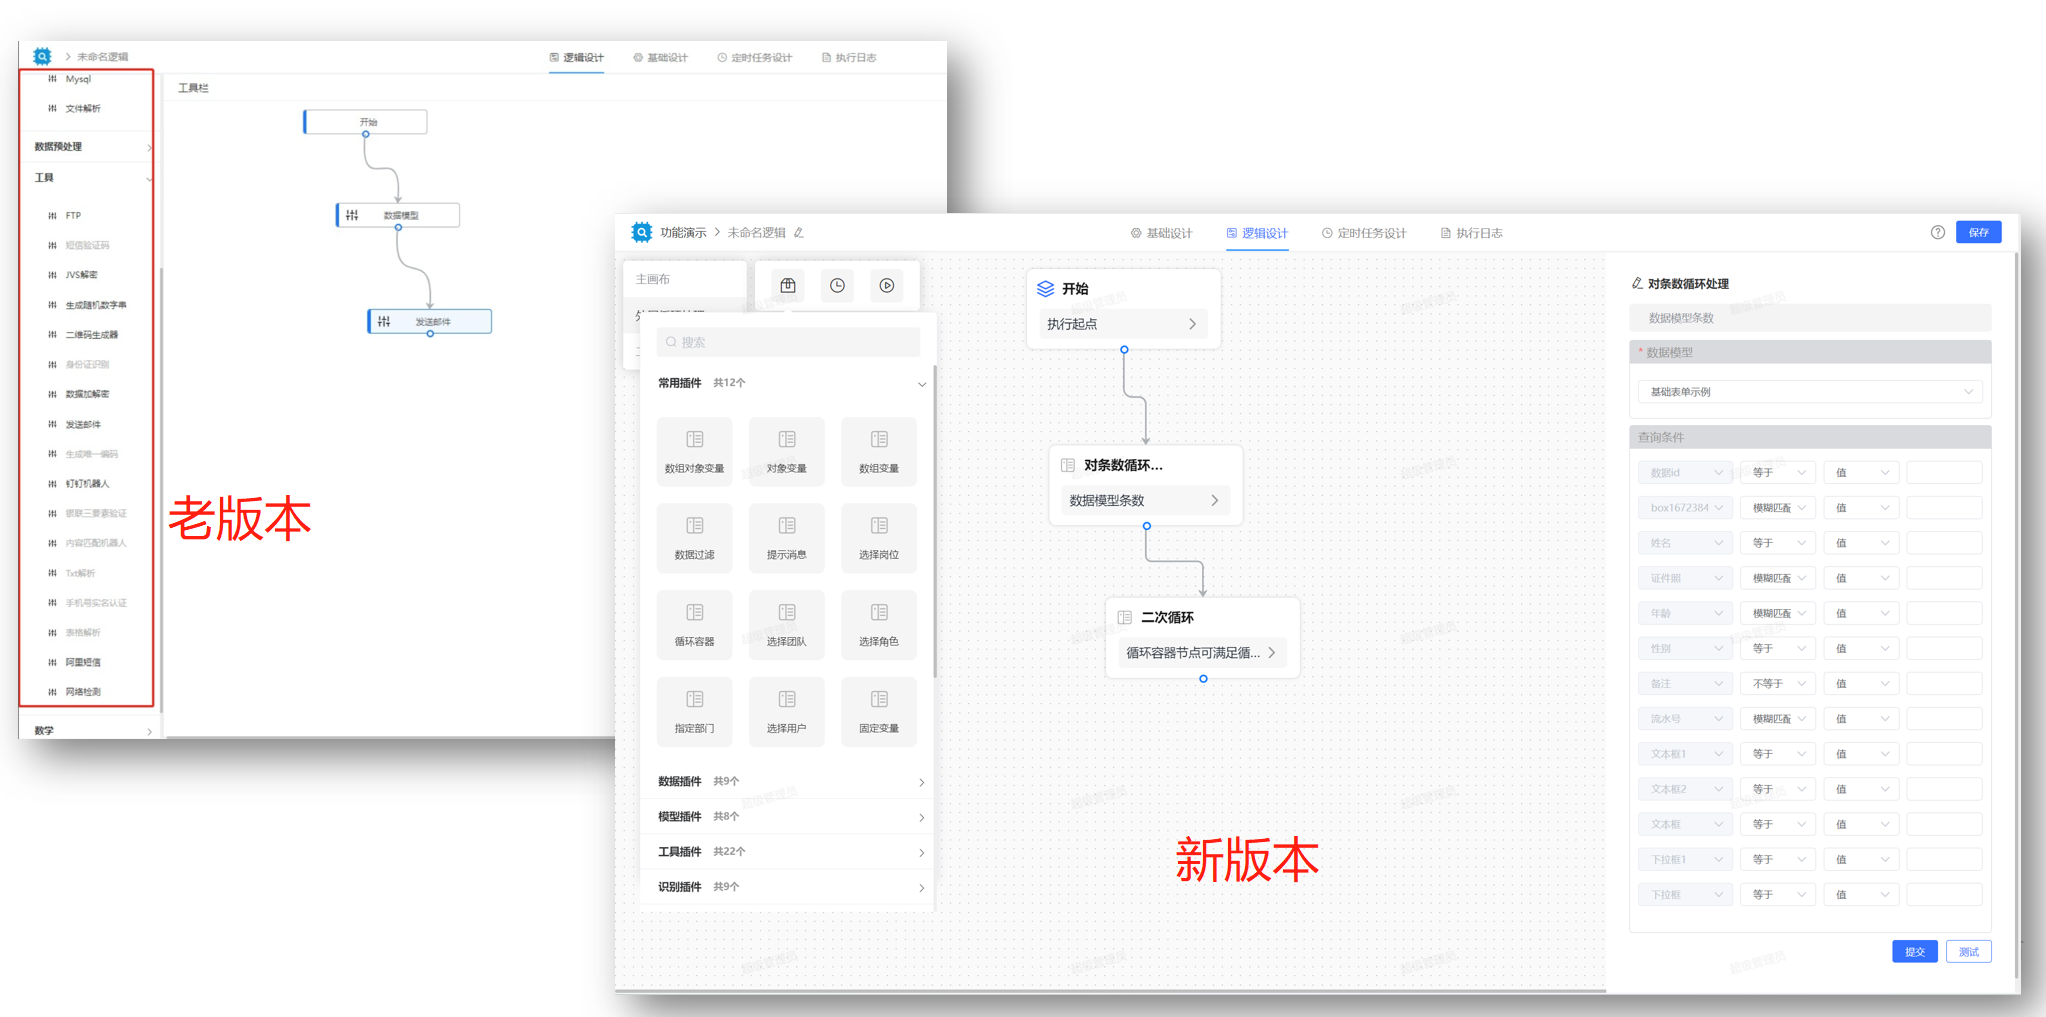Open the clock history icon in canvas toolbar
Screen dimensions: 2046x1017
coord(837,285)
